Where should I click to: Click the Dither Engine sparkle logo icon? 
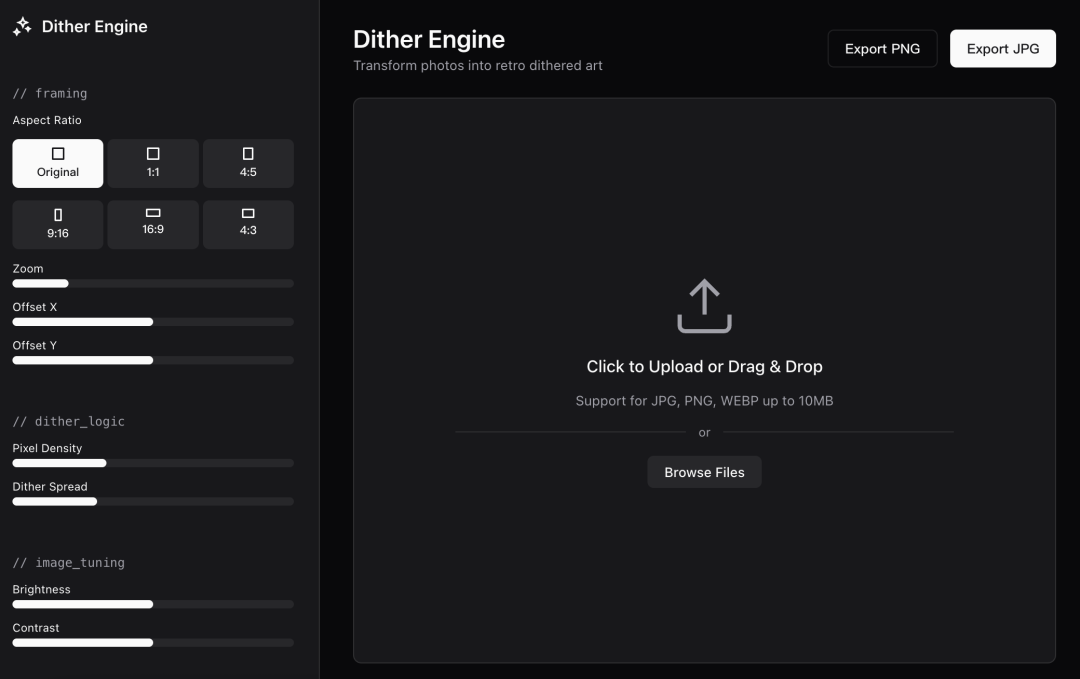22,28
